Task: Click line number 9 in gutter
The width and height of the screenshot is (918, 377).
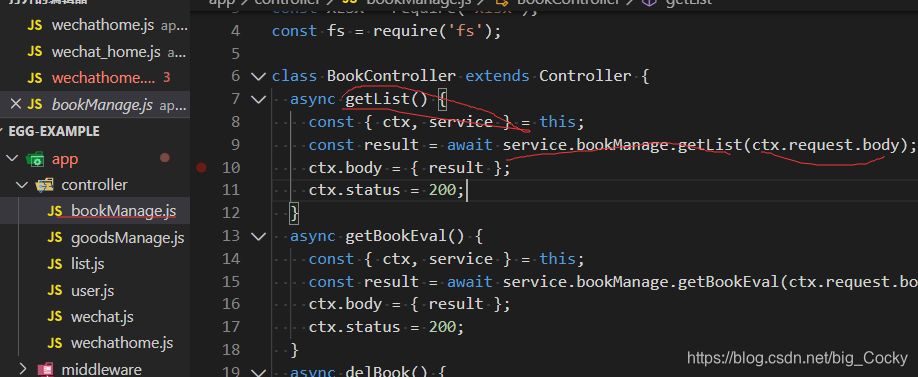Action: [x=235, y=145]
